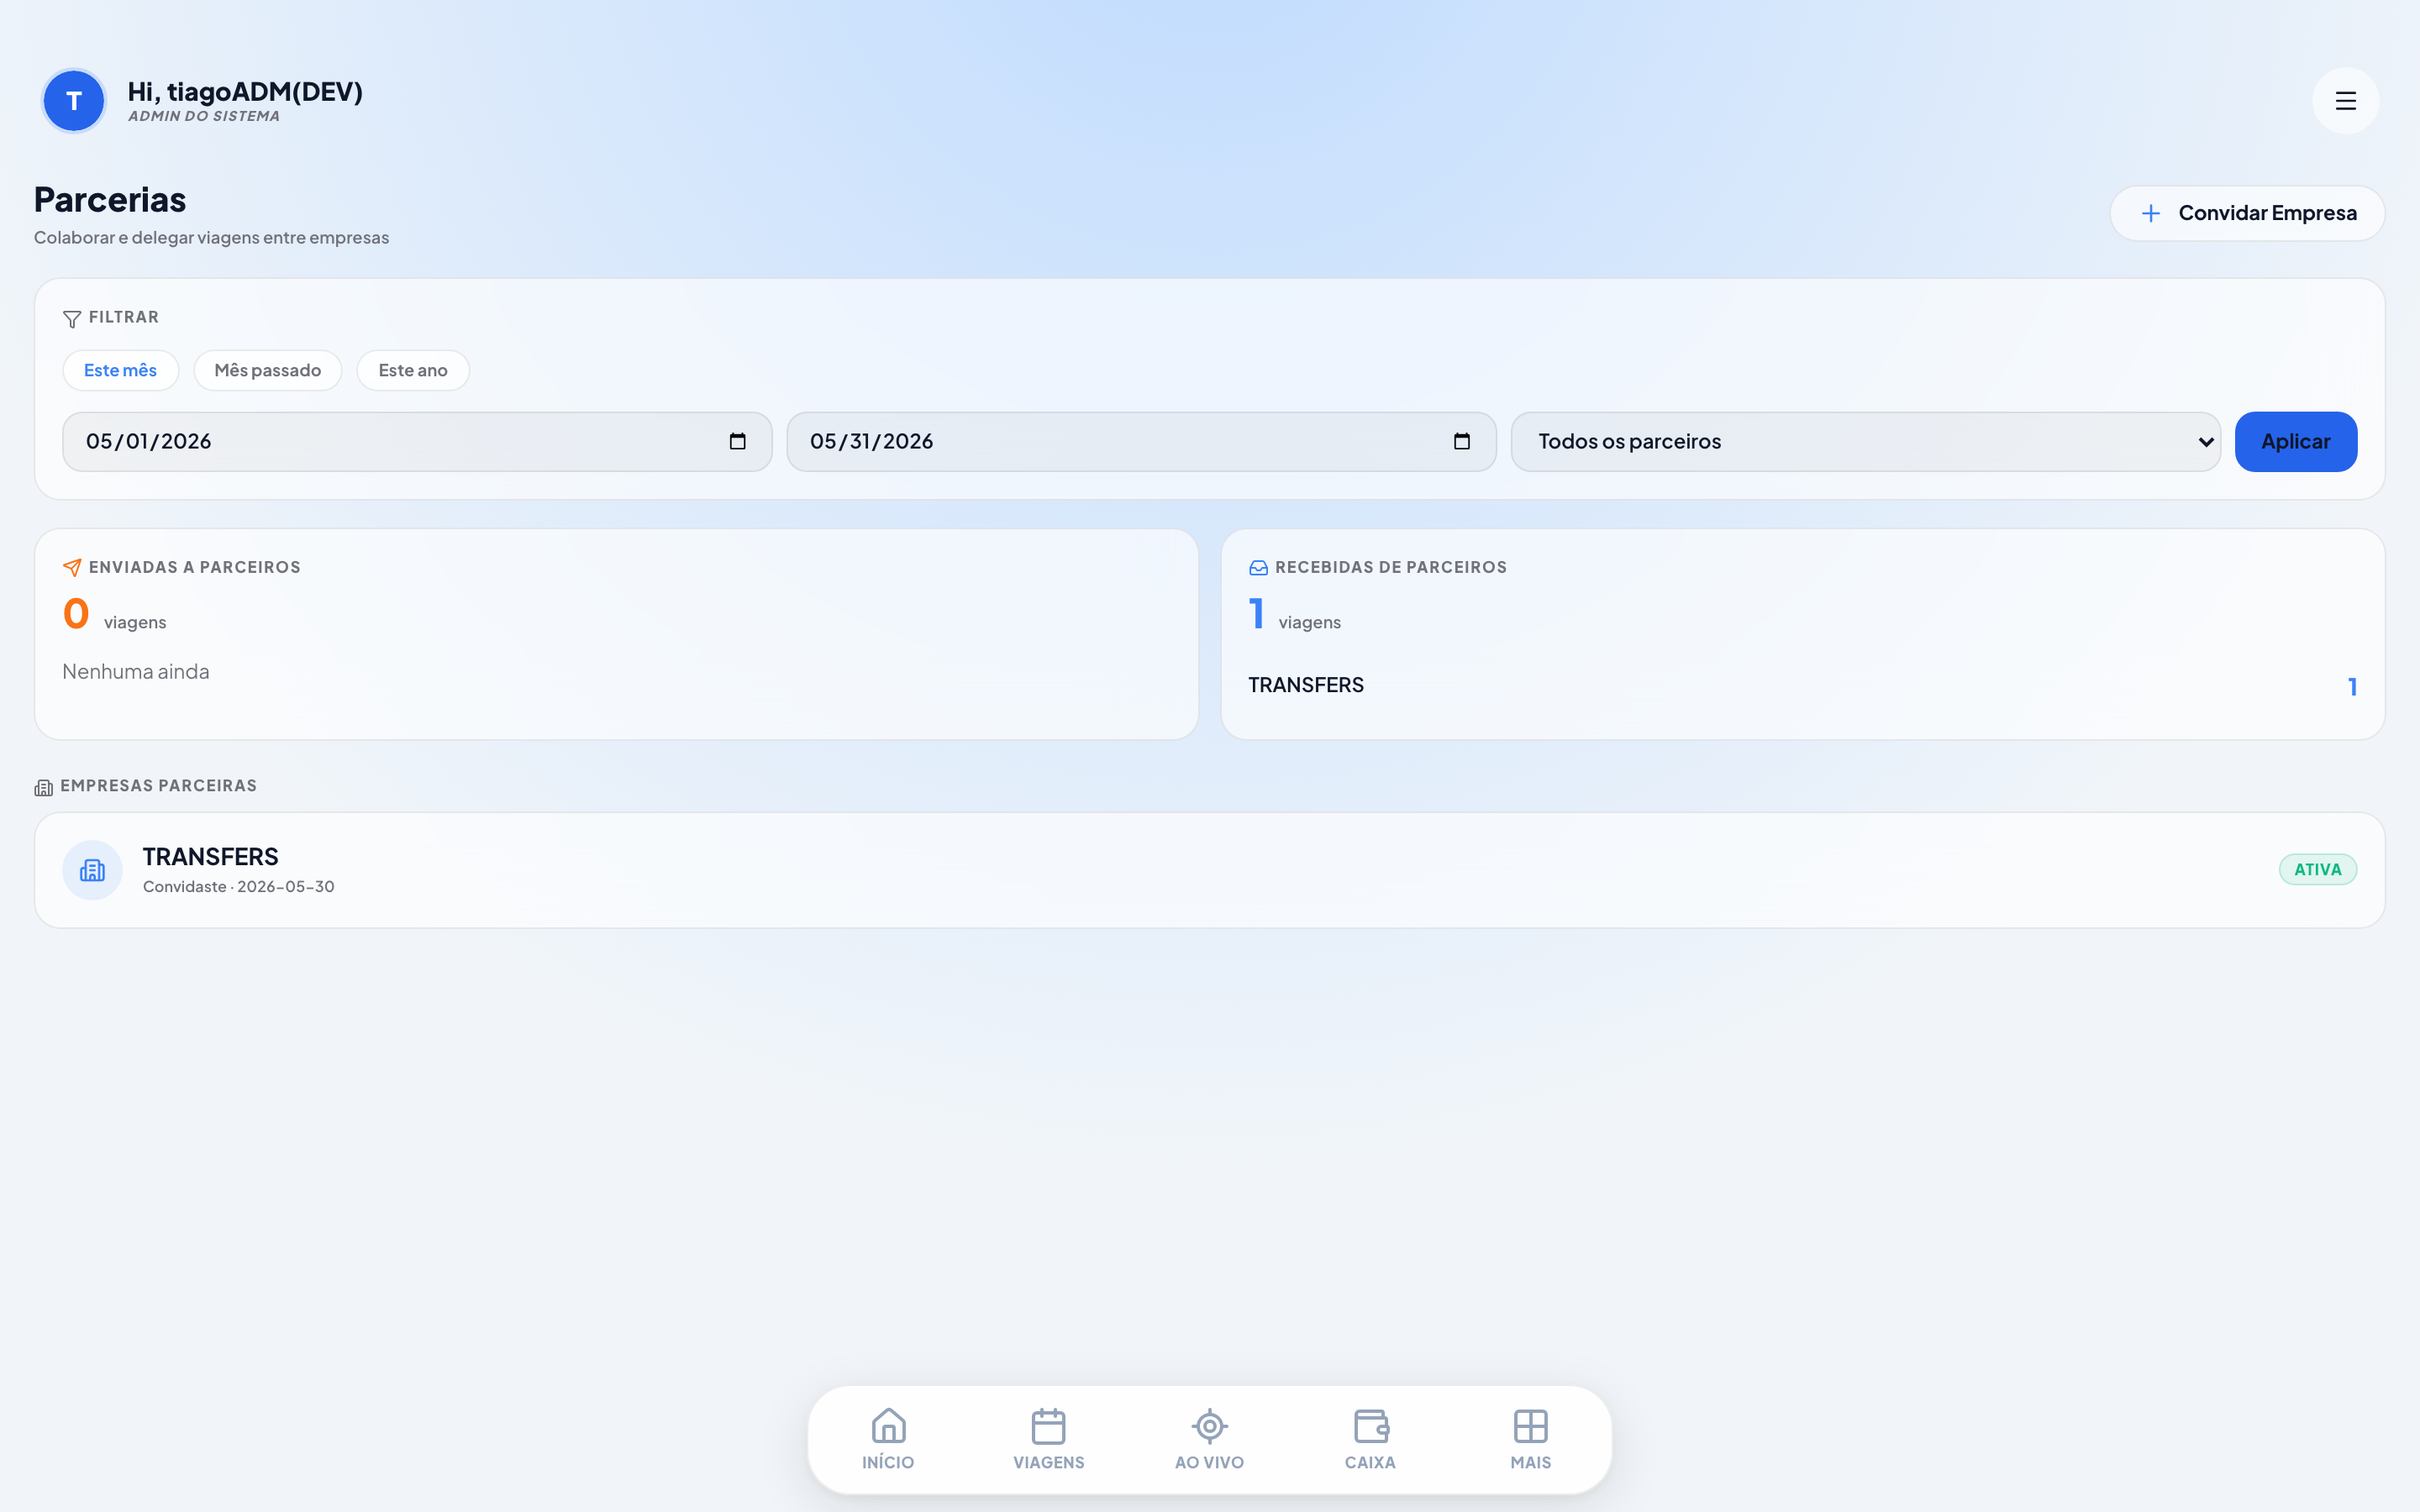Image resolution: width=2420 pixels, height=1512 pixels.
Task: Click the Convidar Empresa button
Action: pos(2247,213)
